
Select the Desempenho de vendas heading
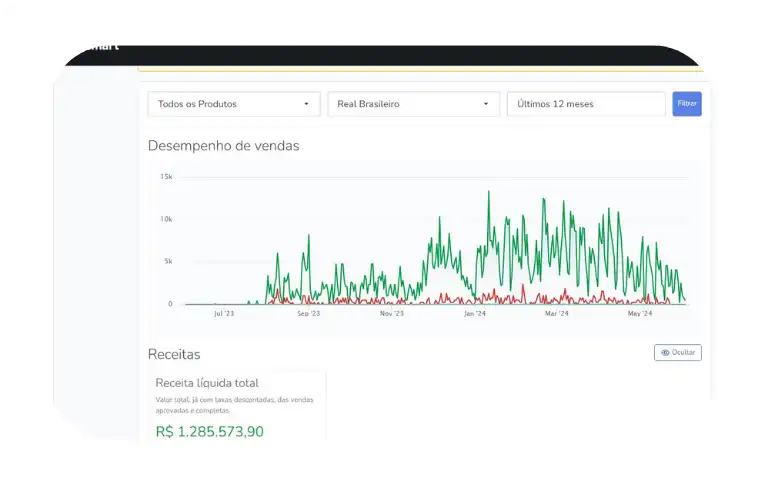223,146
